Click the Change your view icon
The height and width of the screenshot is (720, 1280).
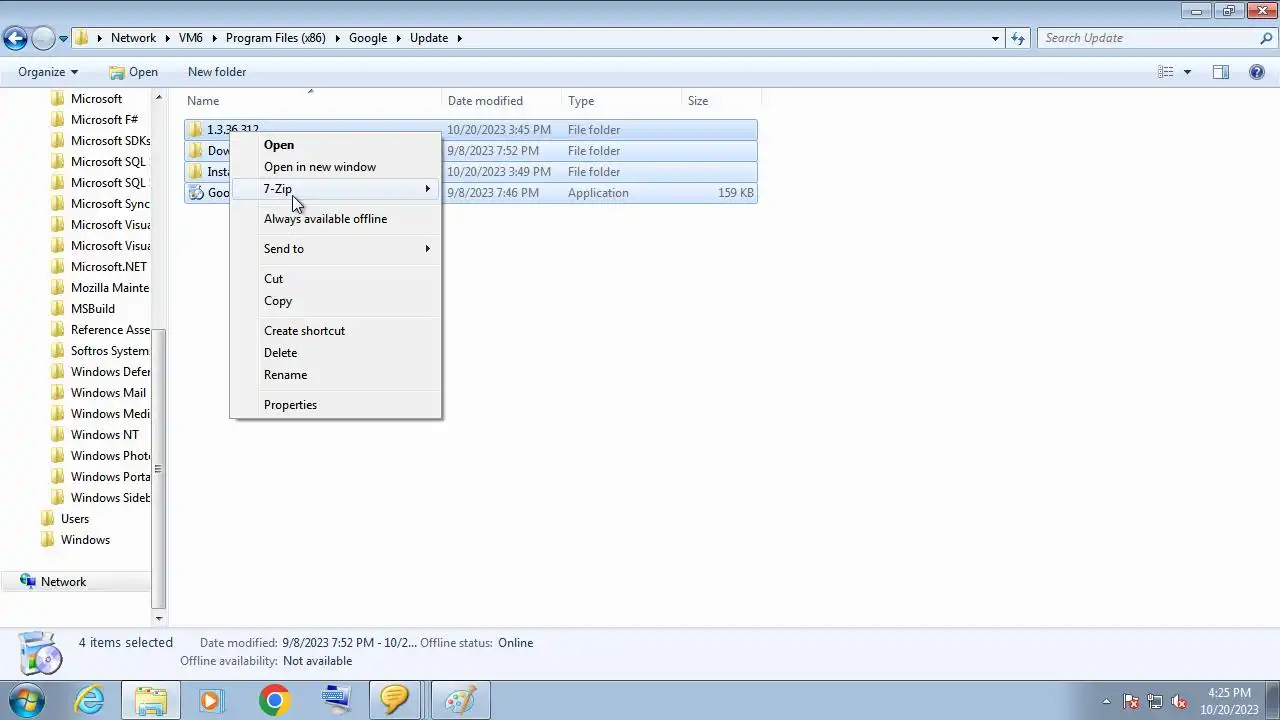1166,72
